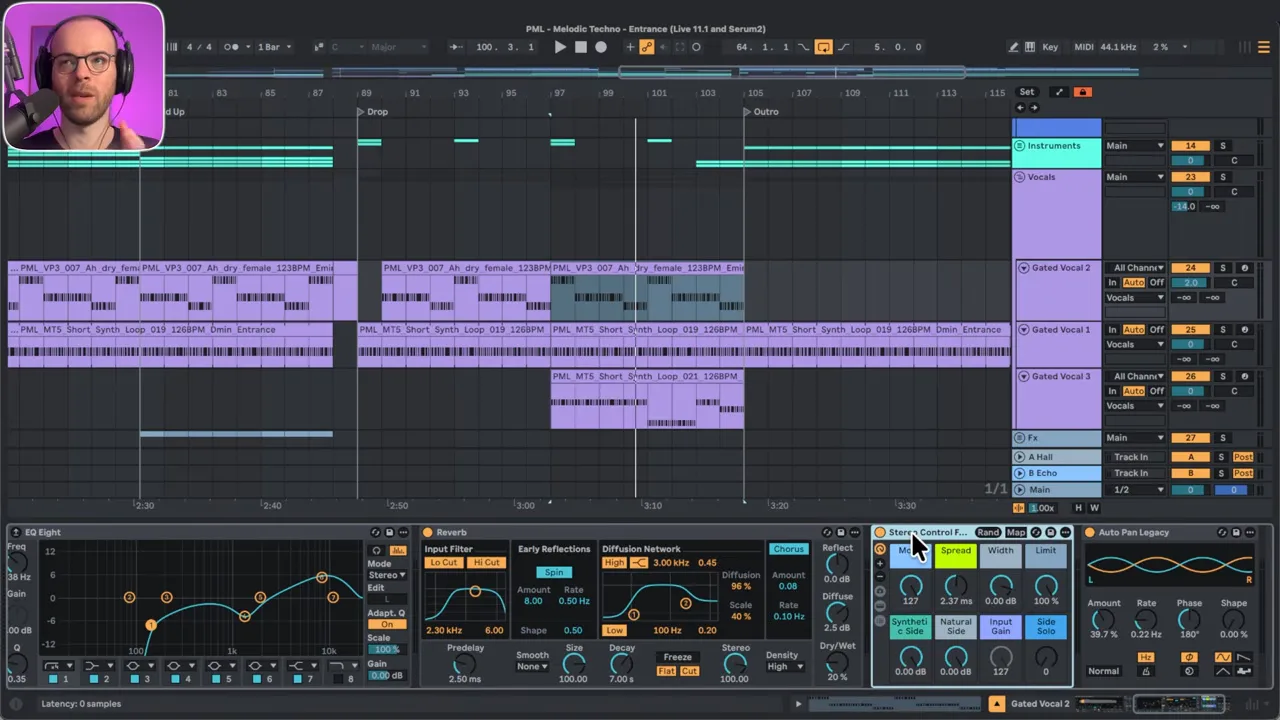Collapse the Gated Vocal 3 track
Screen dimensions: 1280x720
[1023, 376]
